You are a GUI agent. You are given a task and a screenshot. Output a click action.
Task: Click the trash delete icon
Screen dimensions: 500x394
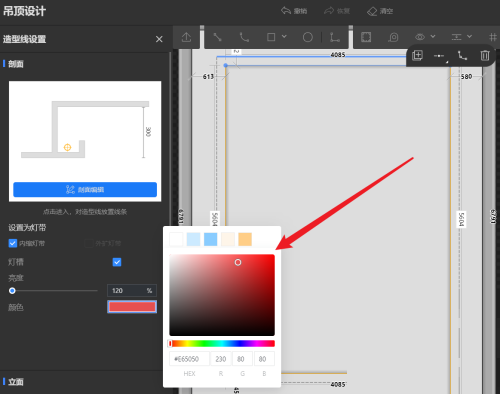[x=485, y=55]
